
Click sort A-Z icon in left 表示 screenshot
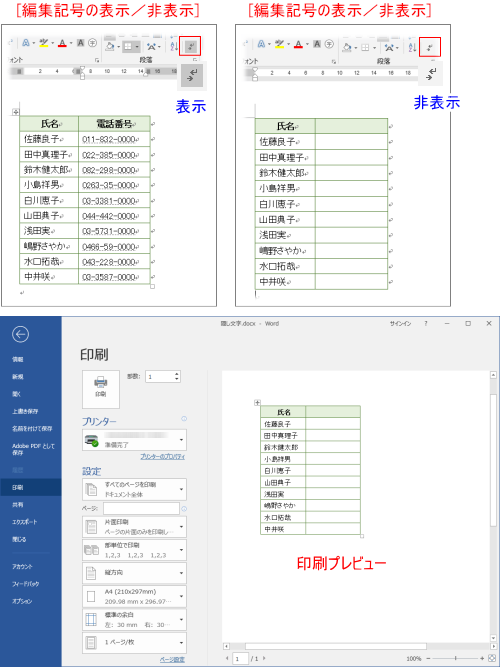(x=174, y=46)
